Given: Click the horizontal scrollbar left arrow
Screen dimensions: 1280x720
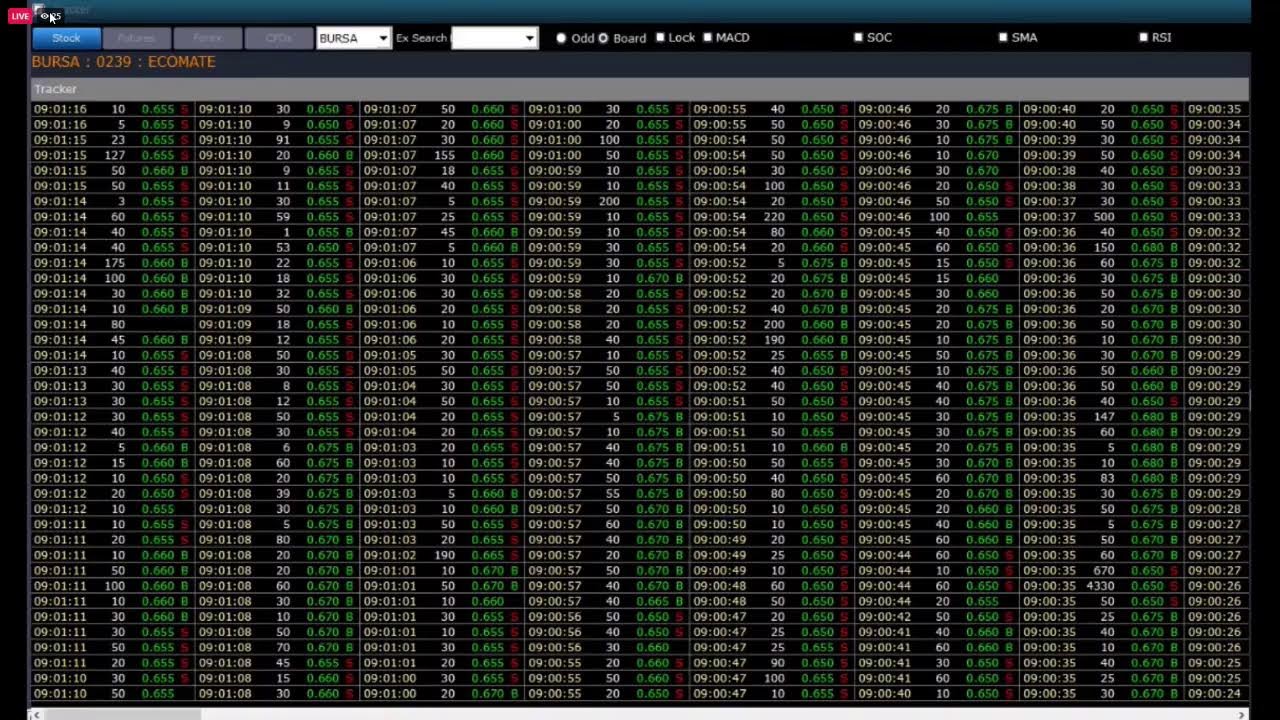Looking at the screenshot, I should tap(37, 714).
